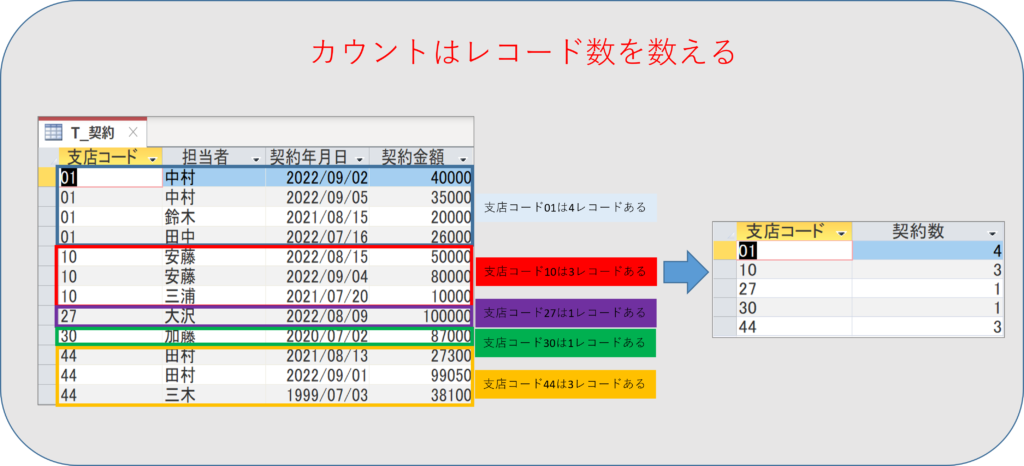
Task: Select the 田中 cell
Action: pyautogui.click(x=214, y=236)
